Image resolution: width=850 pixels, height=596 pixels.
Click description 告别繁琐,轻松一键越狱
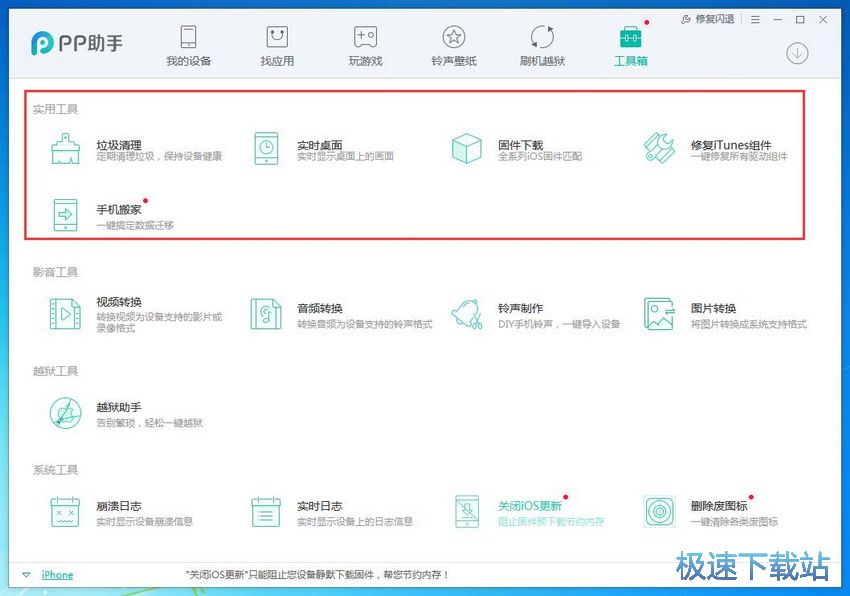(150, 422)
